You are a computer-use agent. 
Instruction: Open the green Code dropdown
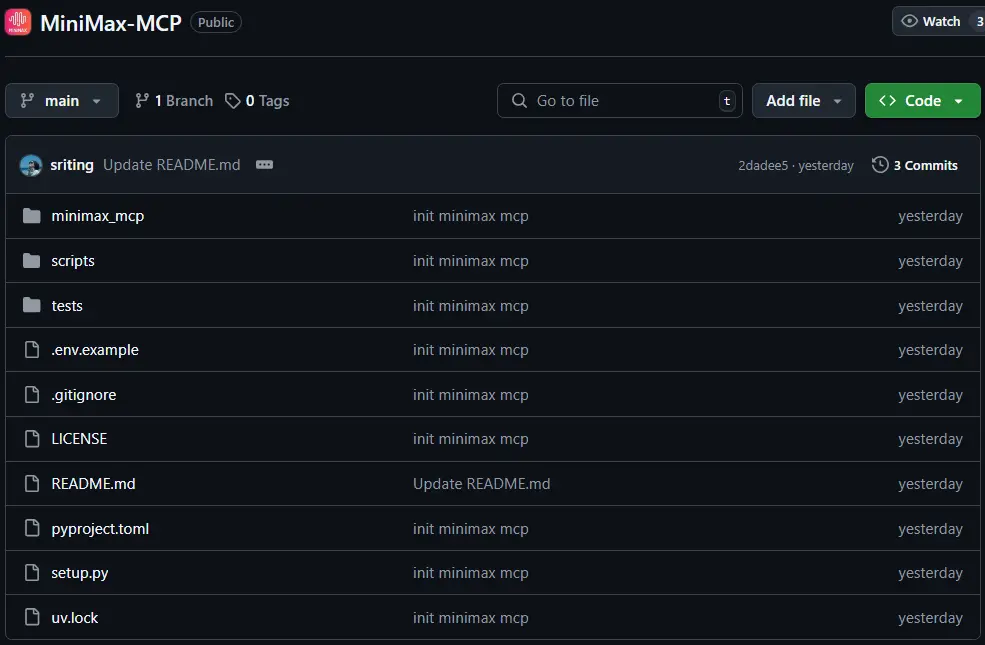tap(922, 101)
